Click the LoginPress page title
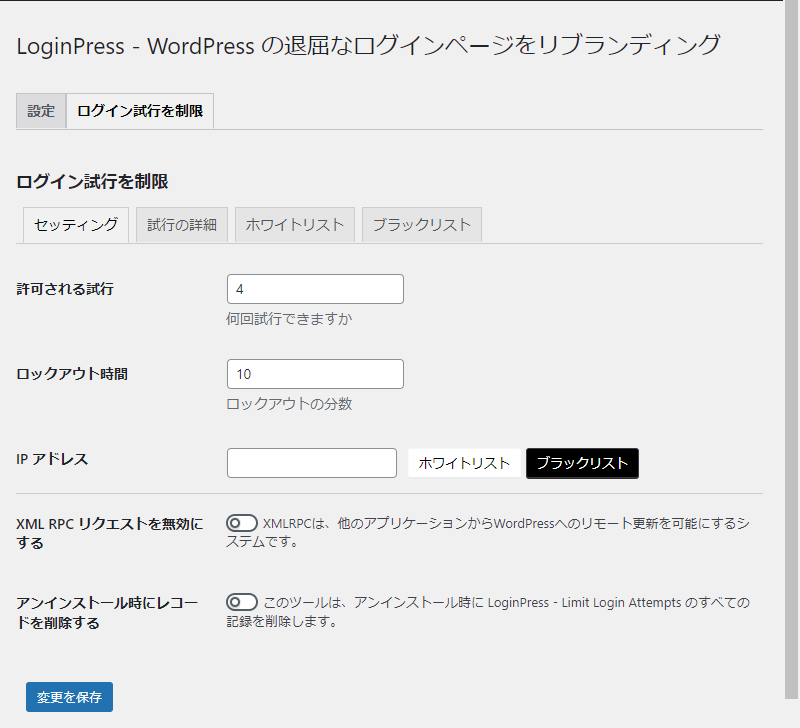The height and width of the screenshot is (728, 800). pyautogui.click(x=368, y=45)
